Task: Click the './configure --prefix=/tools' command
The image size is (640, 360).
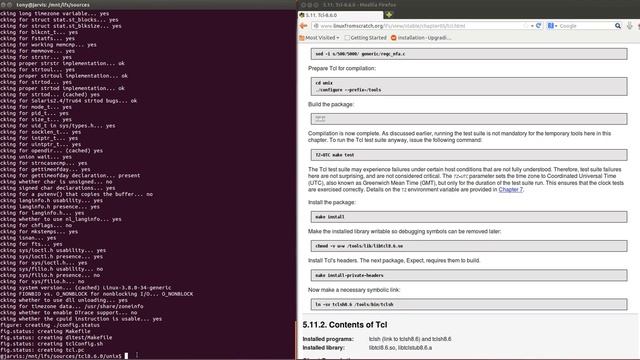Action: pos(348,90)
